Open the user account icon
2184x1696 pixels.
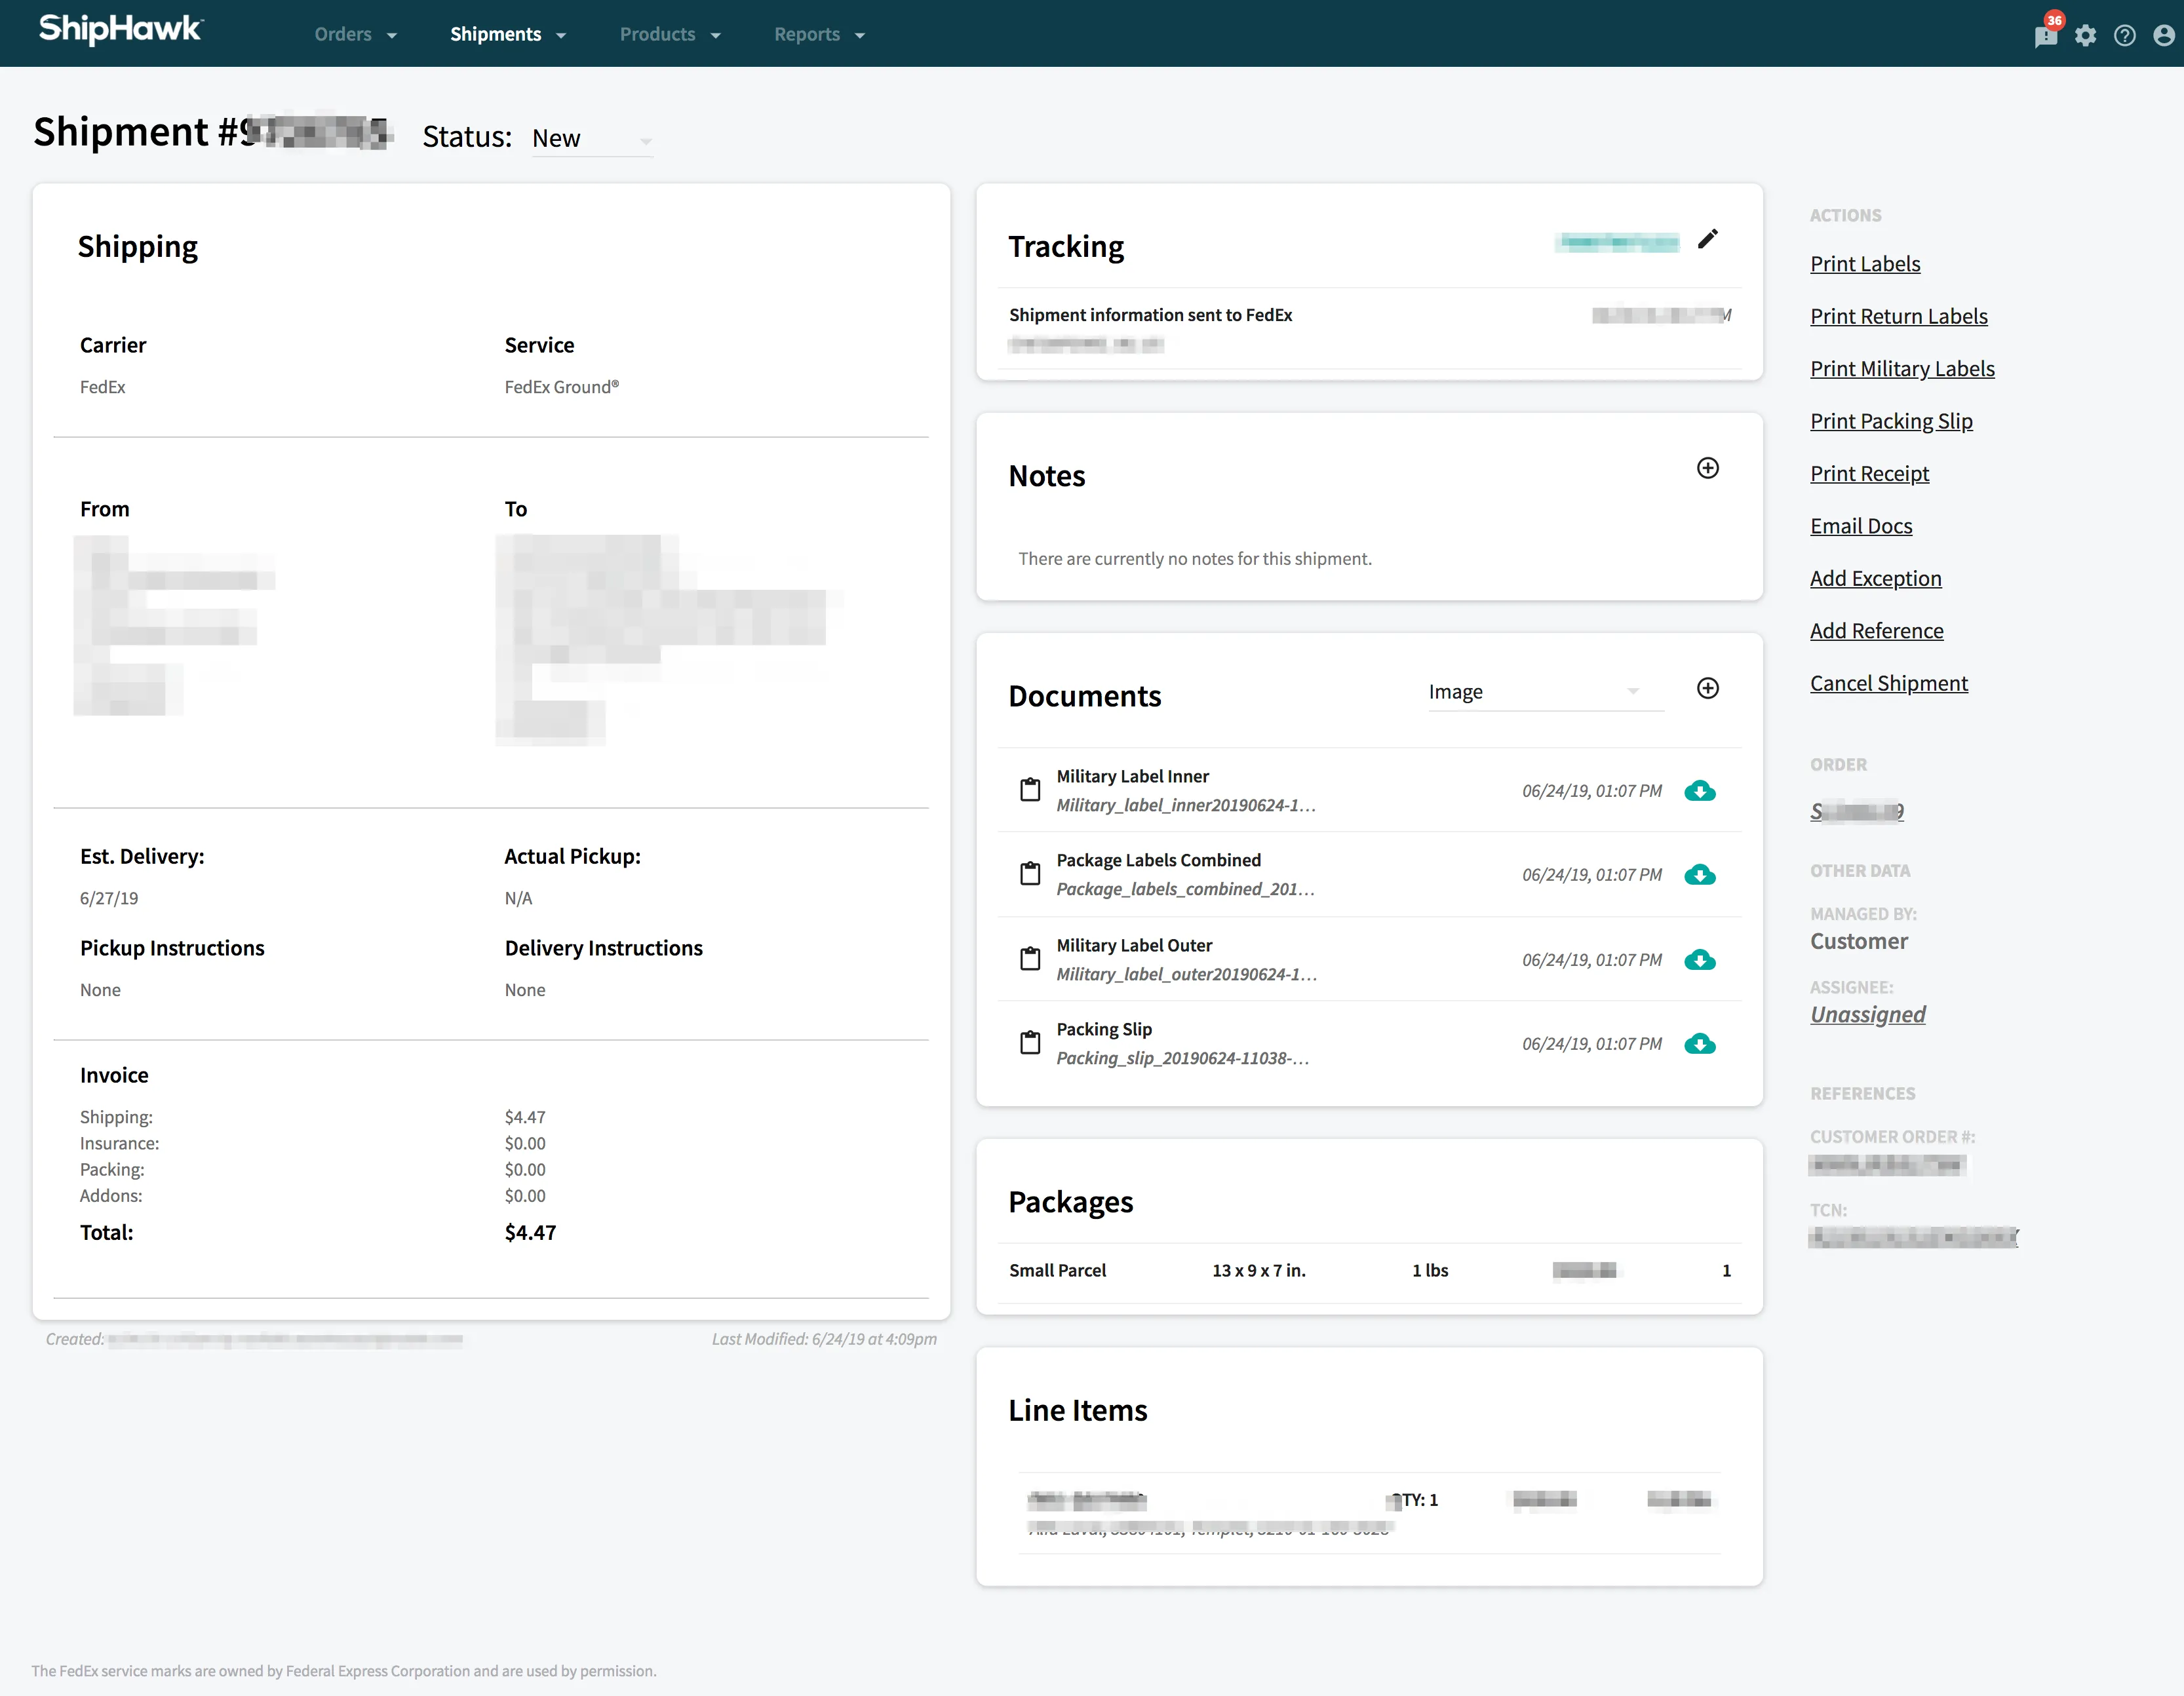tap(2163, 36)
